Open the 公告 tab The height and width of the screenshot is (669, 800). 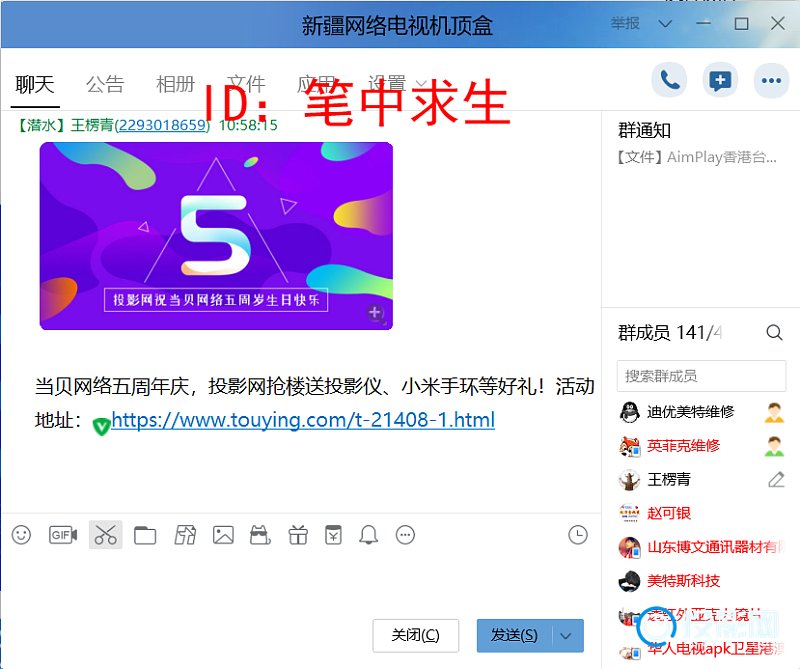point(105,85)
